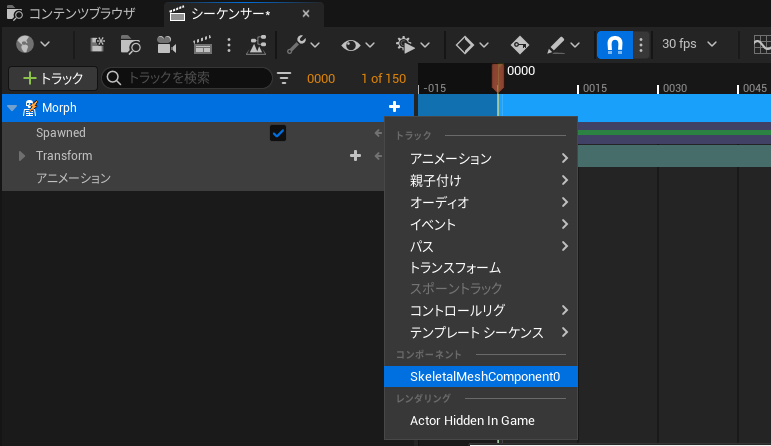Click the 0000 current frame value
Image resolution: width=771 pixels, height=446 pixels.
(321, 79)
